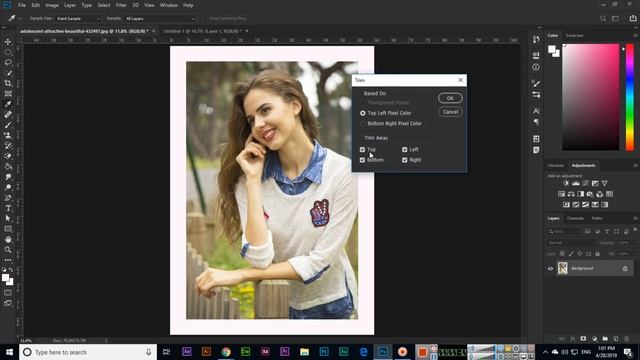Screen dimensions: 640x360
Task: Uncheck the Right trim checkbox
Action: (404, 160)
